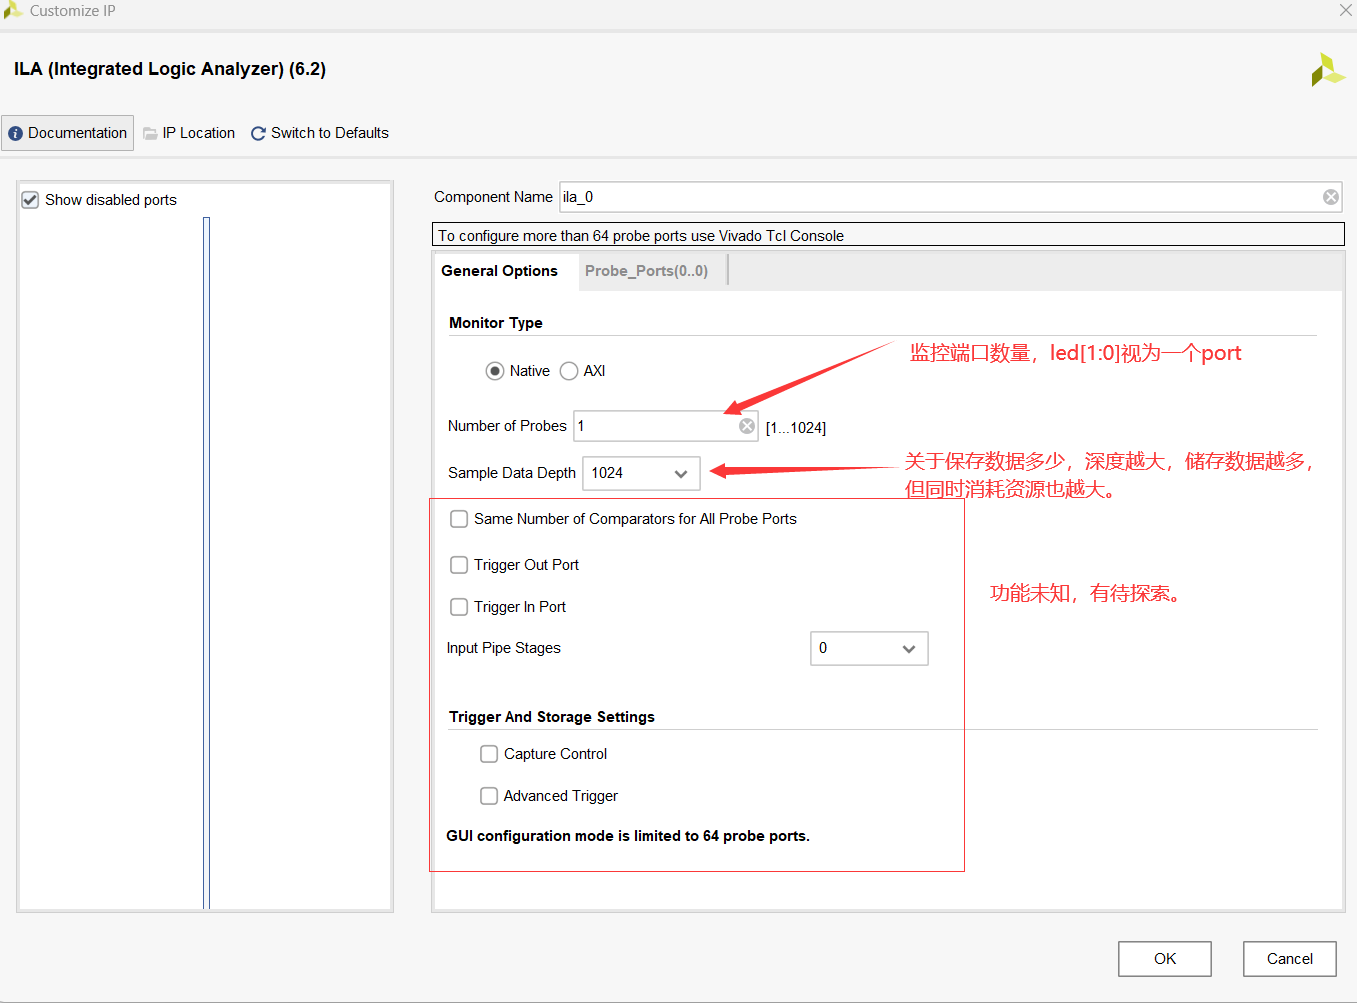This screenshot has width=1357, height=1003.
Task: Click the Documentation info icon
Action: click(15, 134)
